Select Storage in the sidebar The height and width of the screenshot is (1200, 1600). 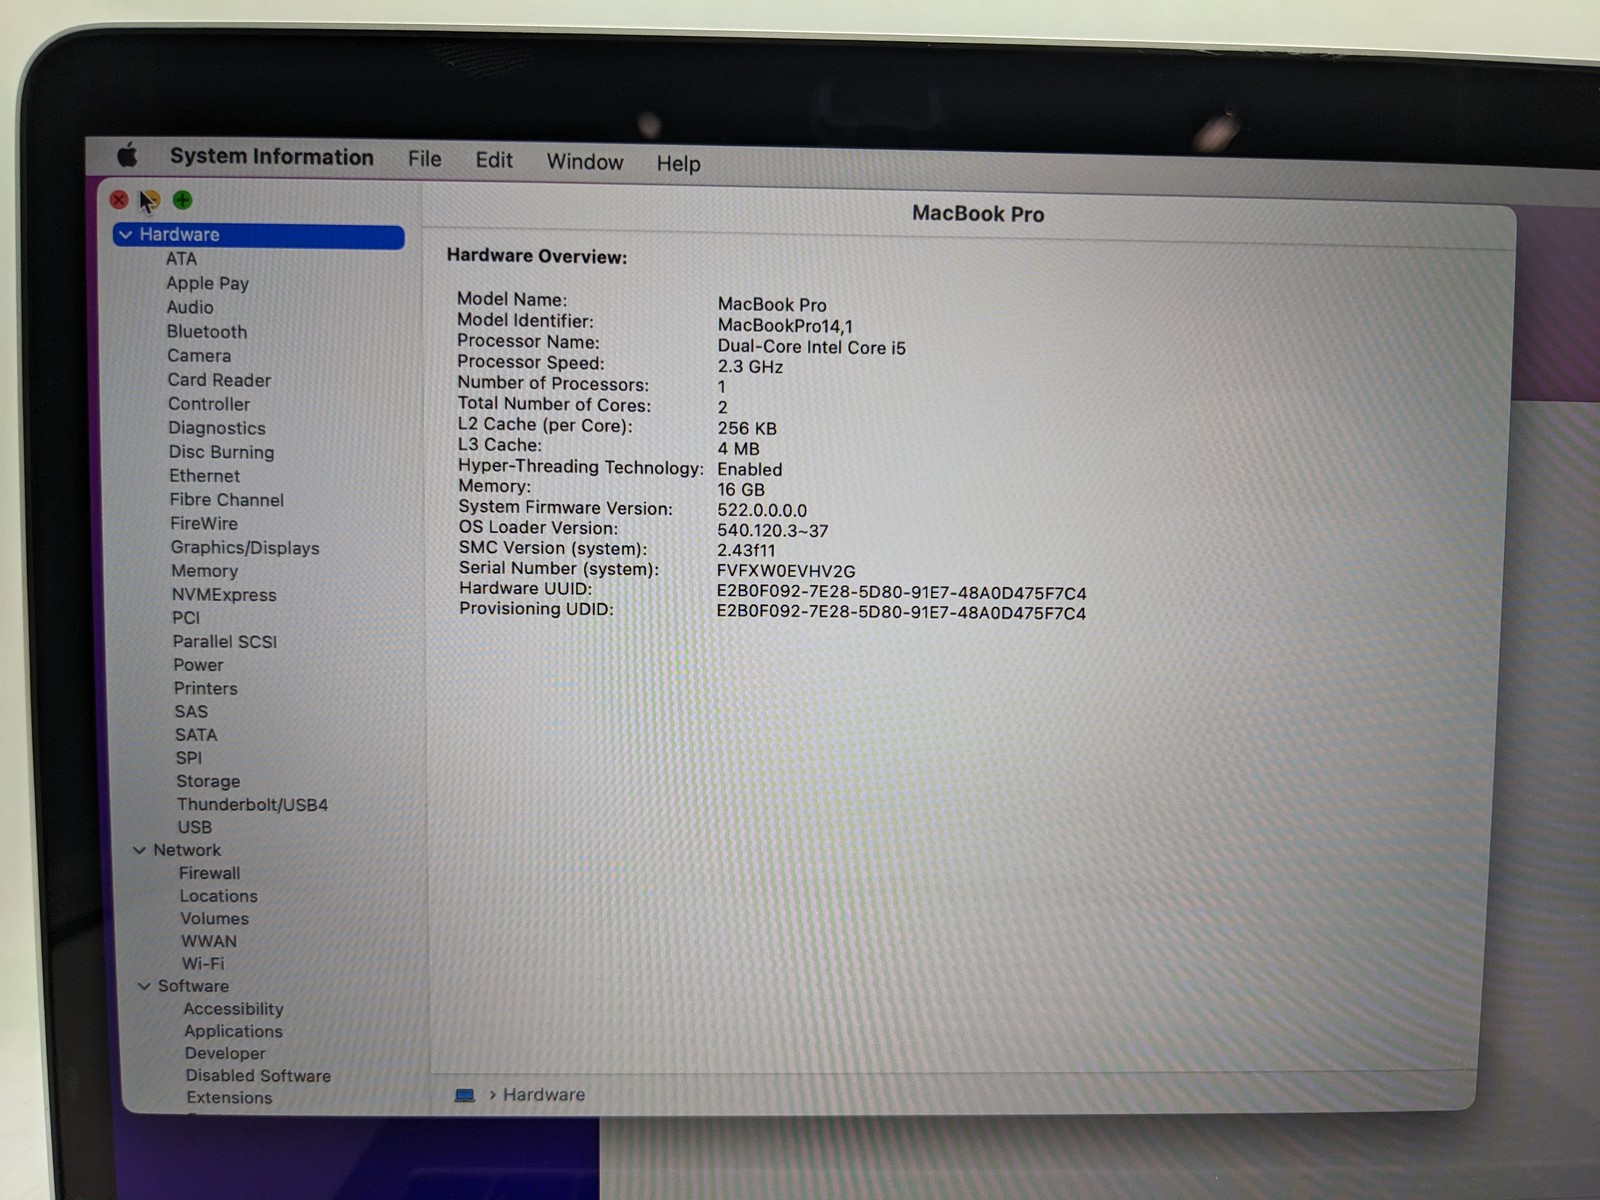(x=208, y=781)
